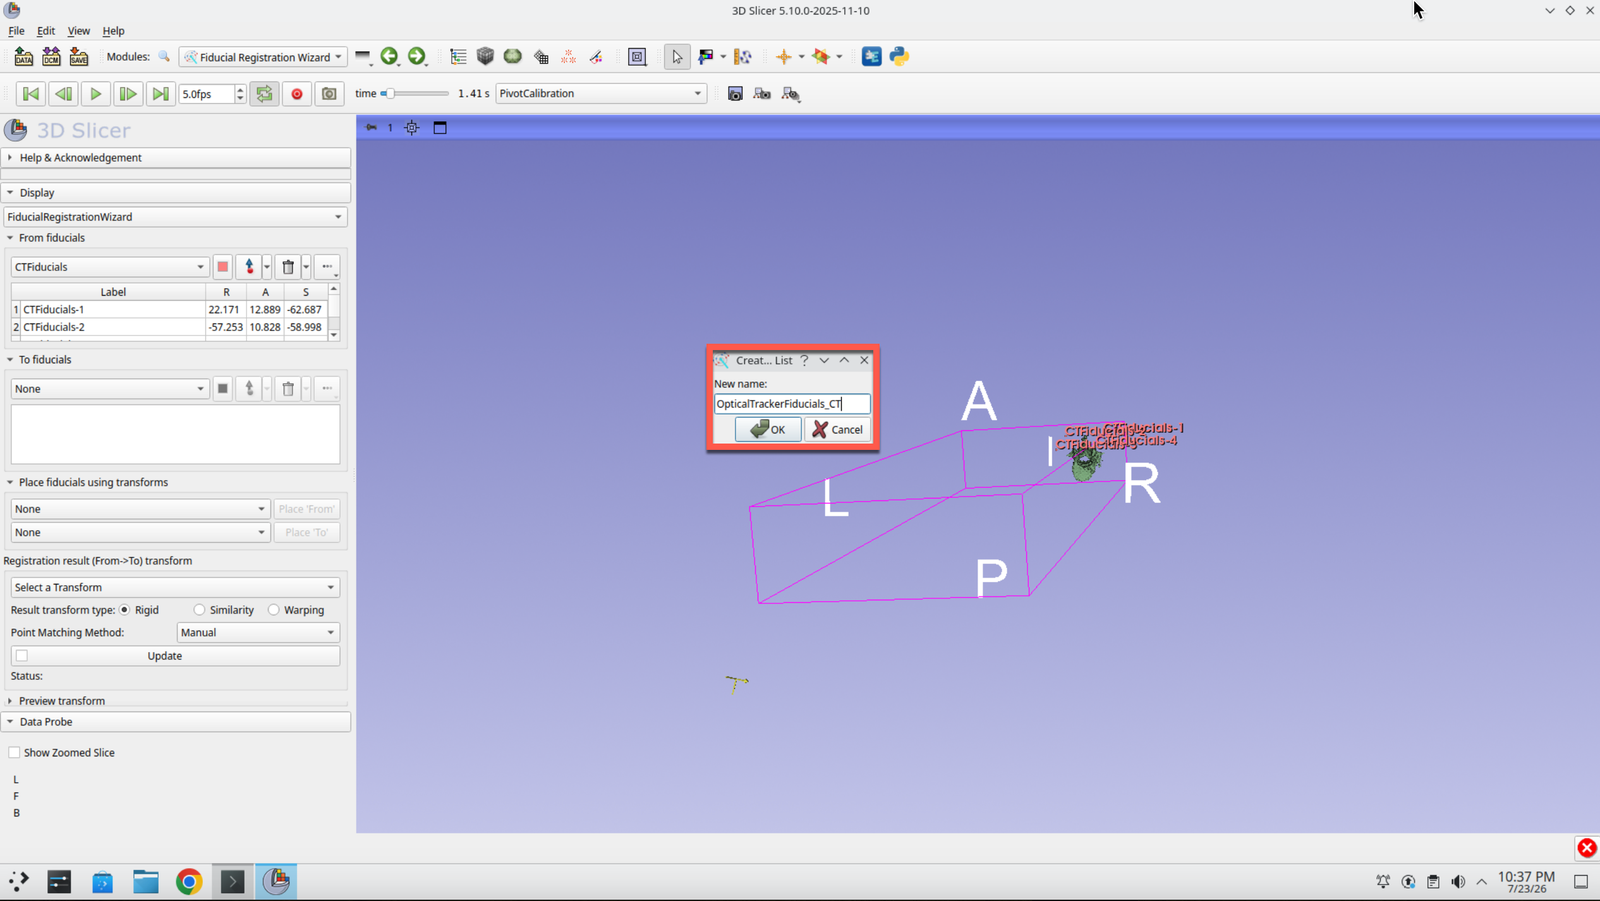Open the Markups module icon

click(568, 57)
